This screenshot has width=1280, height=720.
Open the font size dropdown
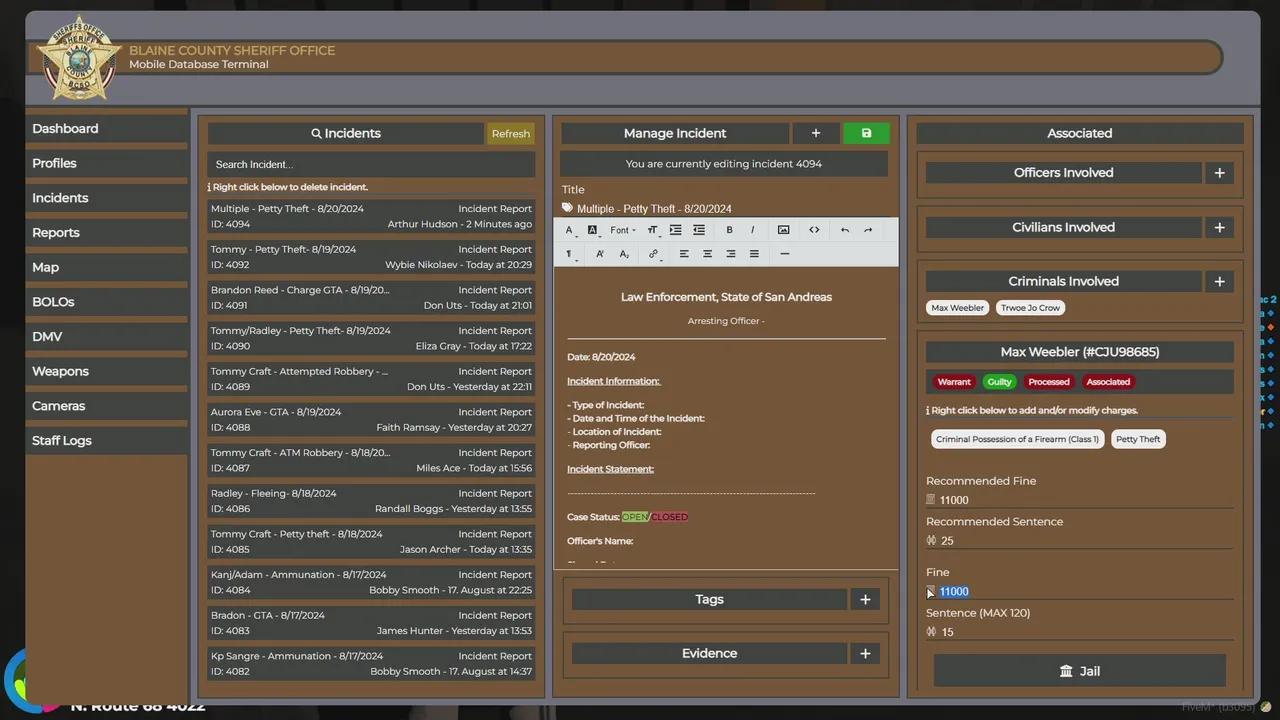(653, 230)
